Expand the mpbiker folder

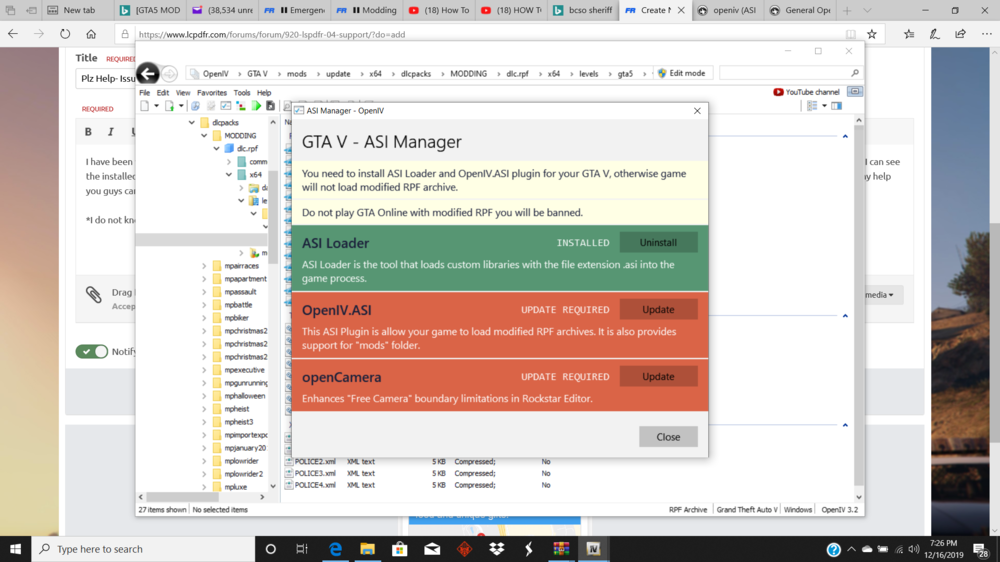point(204,318)
